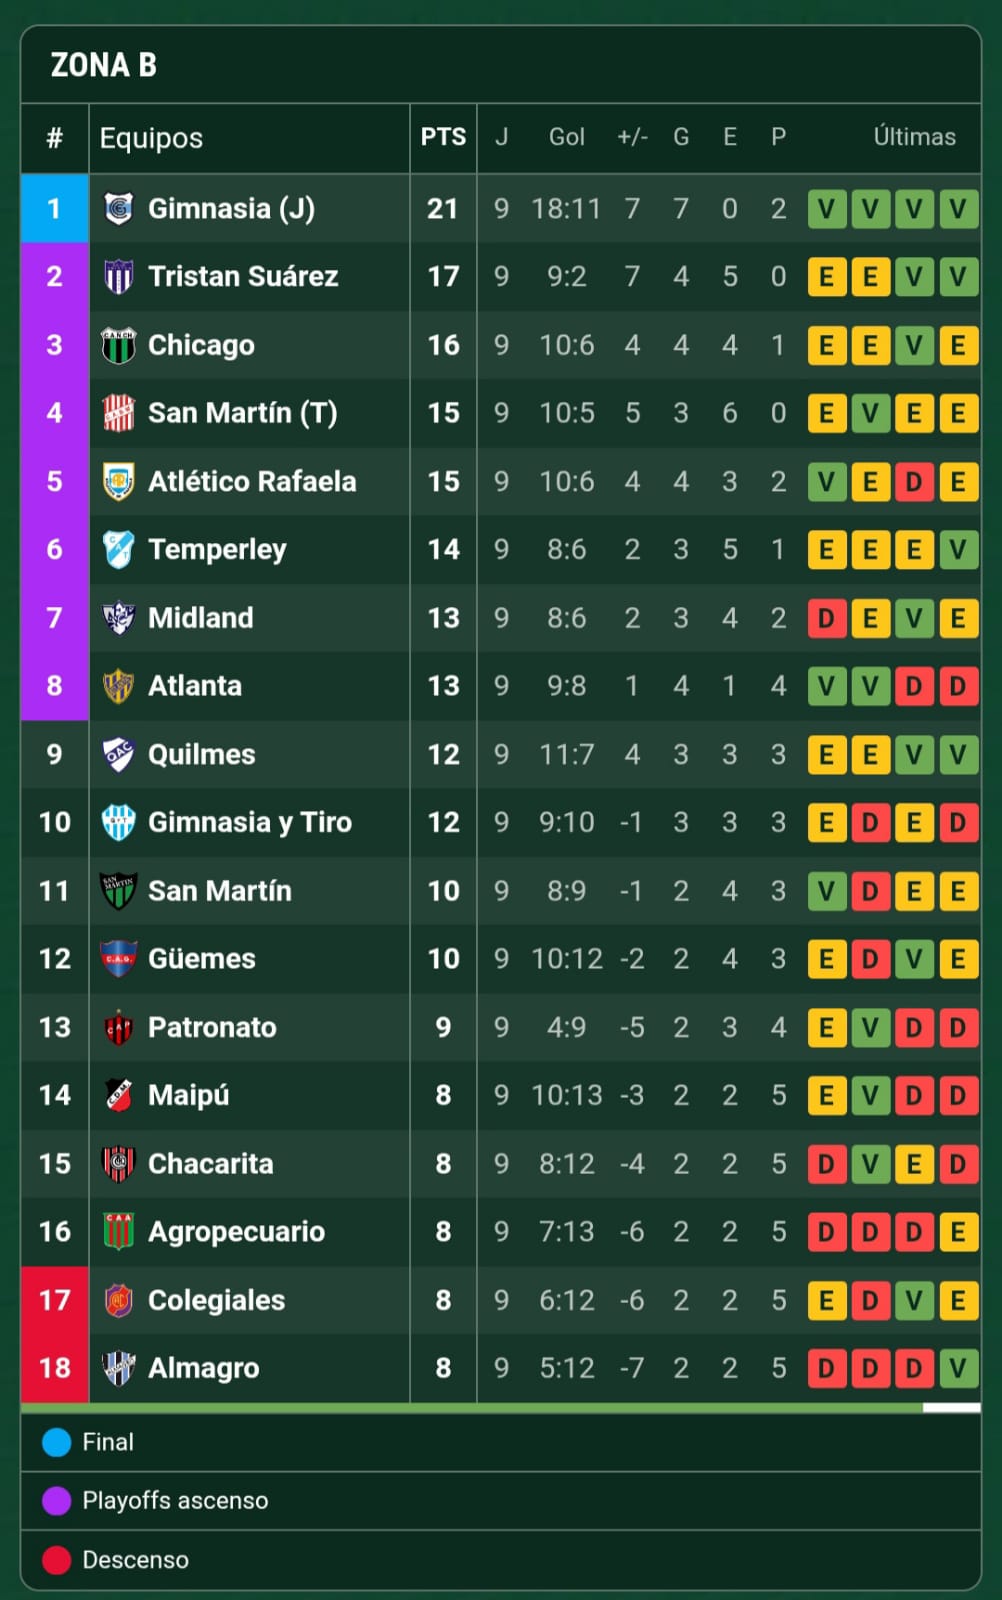Image resolution: width=1002 pixels, height=1600 pixels.
Task: Click the Agropecuario team crest icon
Action: 118,1231
